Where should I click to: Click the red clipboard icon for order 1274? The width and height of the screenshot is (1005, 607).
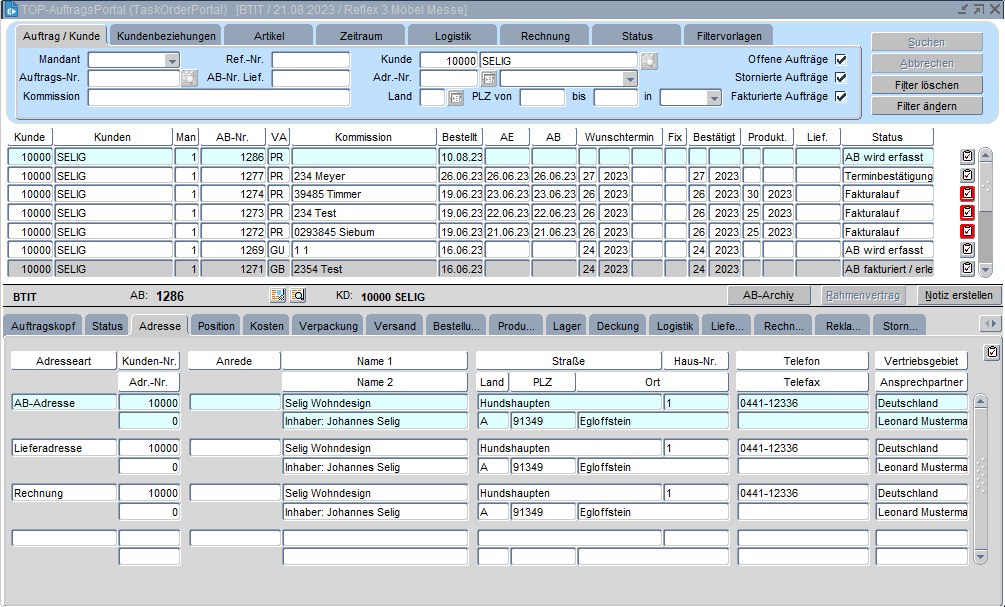967,194
